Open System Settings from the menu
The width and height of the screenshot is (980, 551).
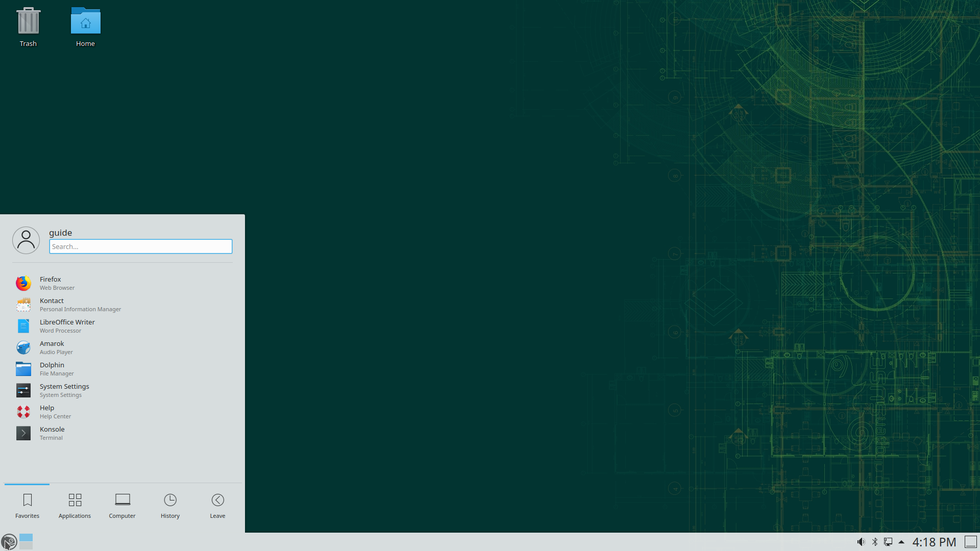(x=64, y=390)
